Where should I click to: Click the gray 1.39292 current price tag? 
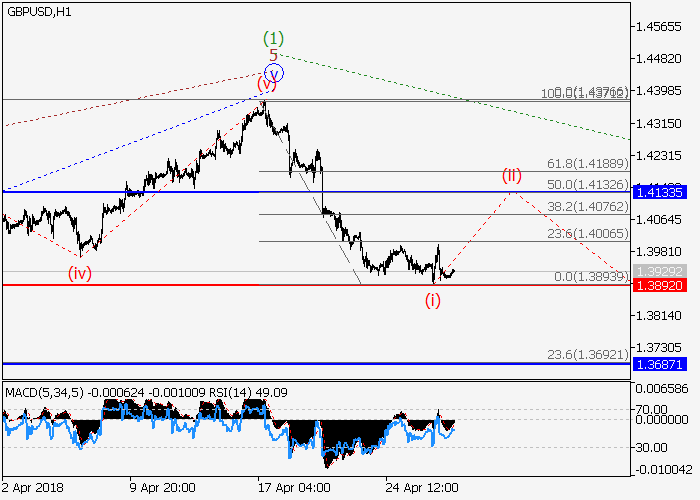(x=659, y=271)
